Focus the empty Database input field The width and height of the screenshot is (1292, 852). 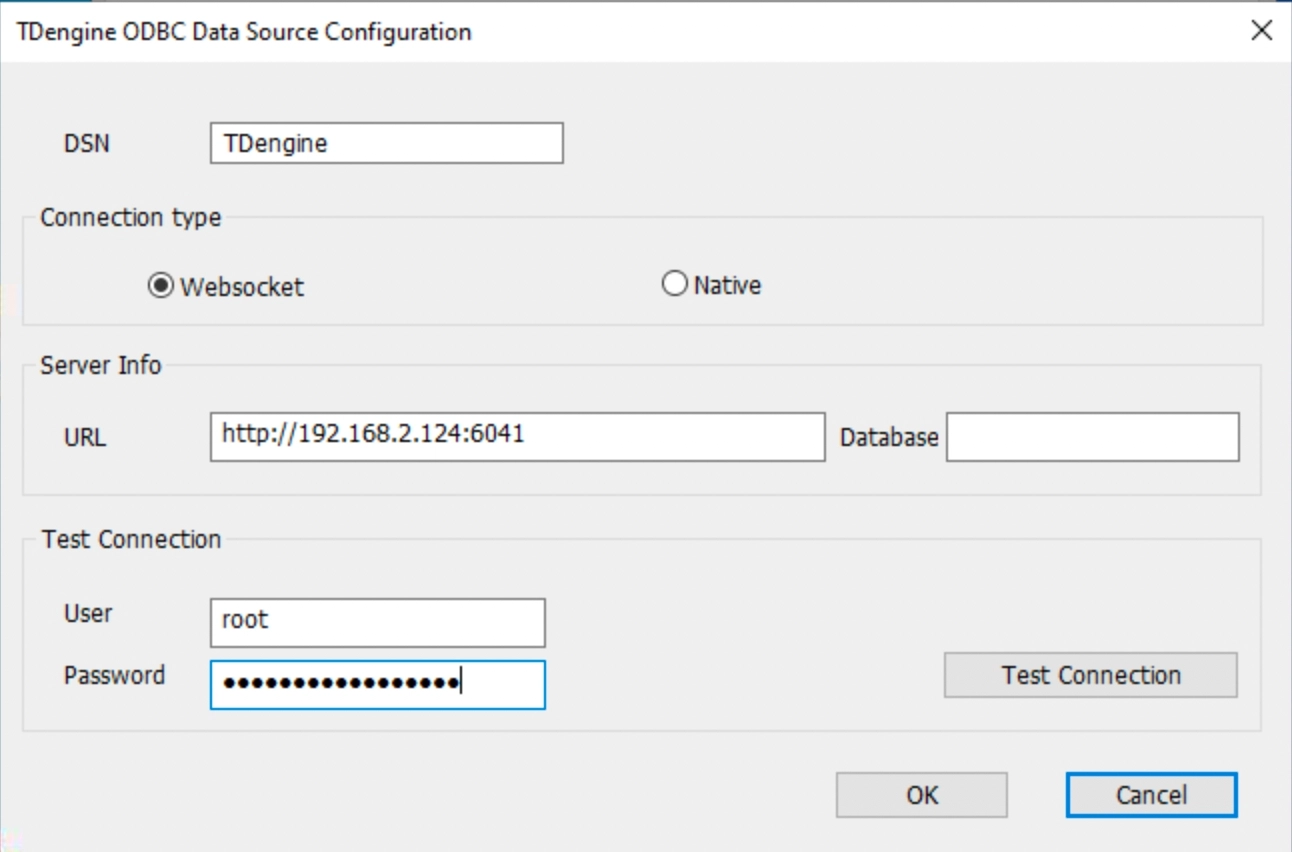click(x=1092, y=437)
